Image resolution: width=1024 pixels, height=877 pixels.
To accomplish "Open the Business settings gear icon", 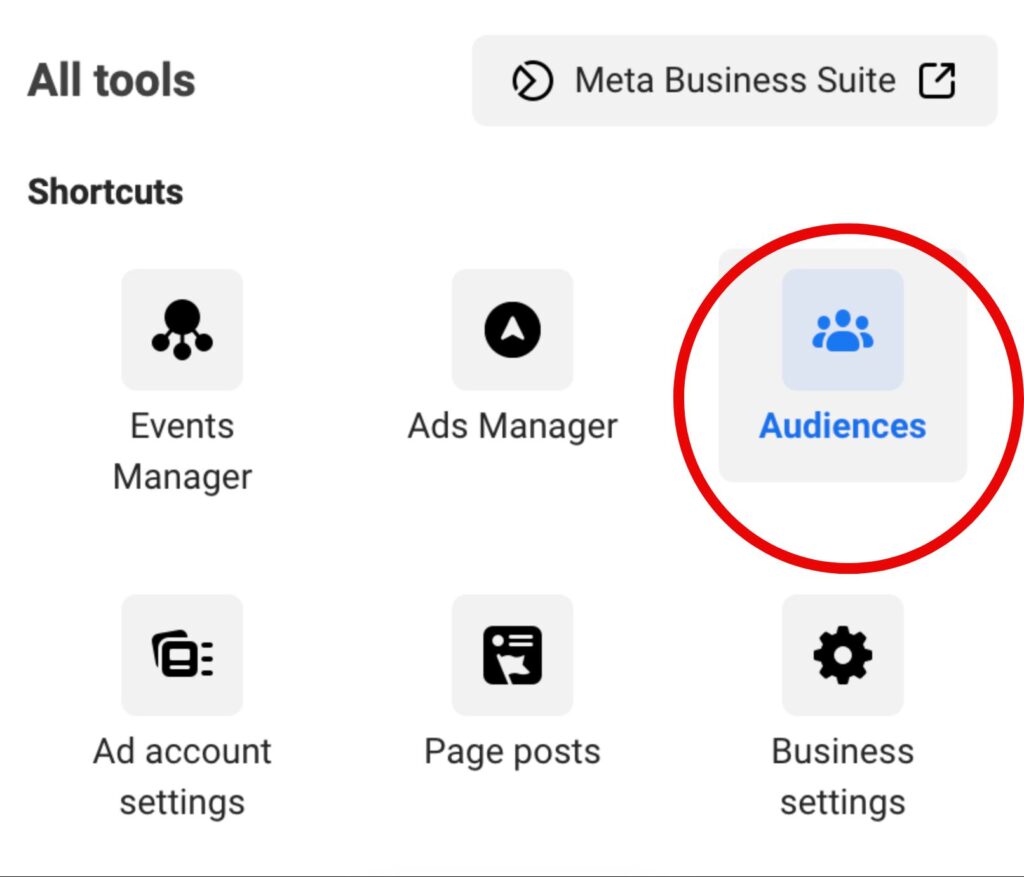I will tap(842, 655).
